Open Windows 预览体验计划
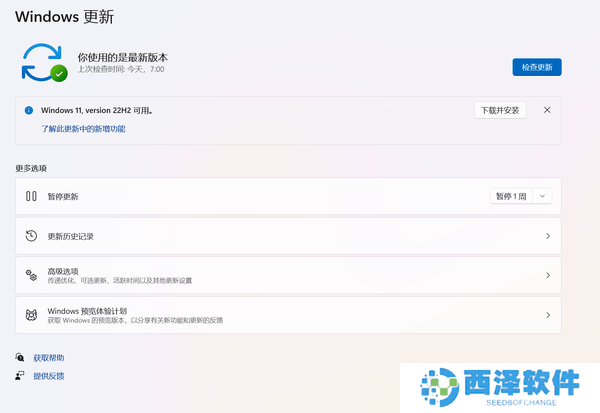Image resolution: width=600 pixels, height=413 pixels. (288, 315)
